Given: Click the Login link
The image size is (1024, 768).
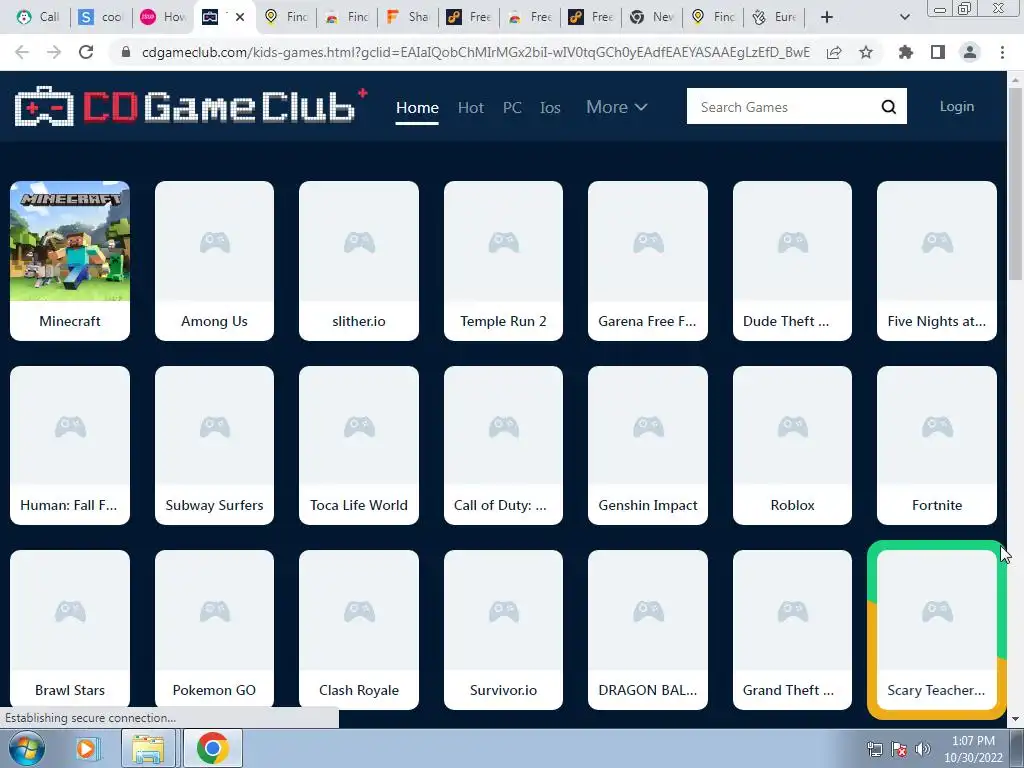Looking at the screenshot, I should (957, 106).
